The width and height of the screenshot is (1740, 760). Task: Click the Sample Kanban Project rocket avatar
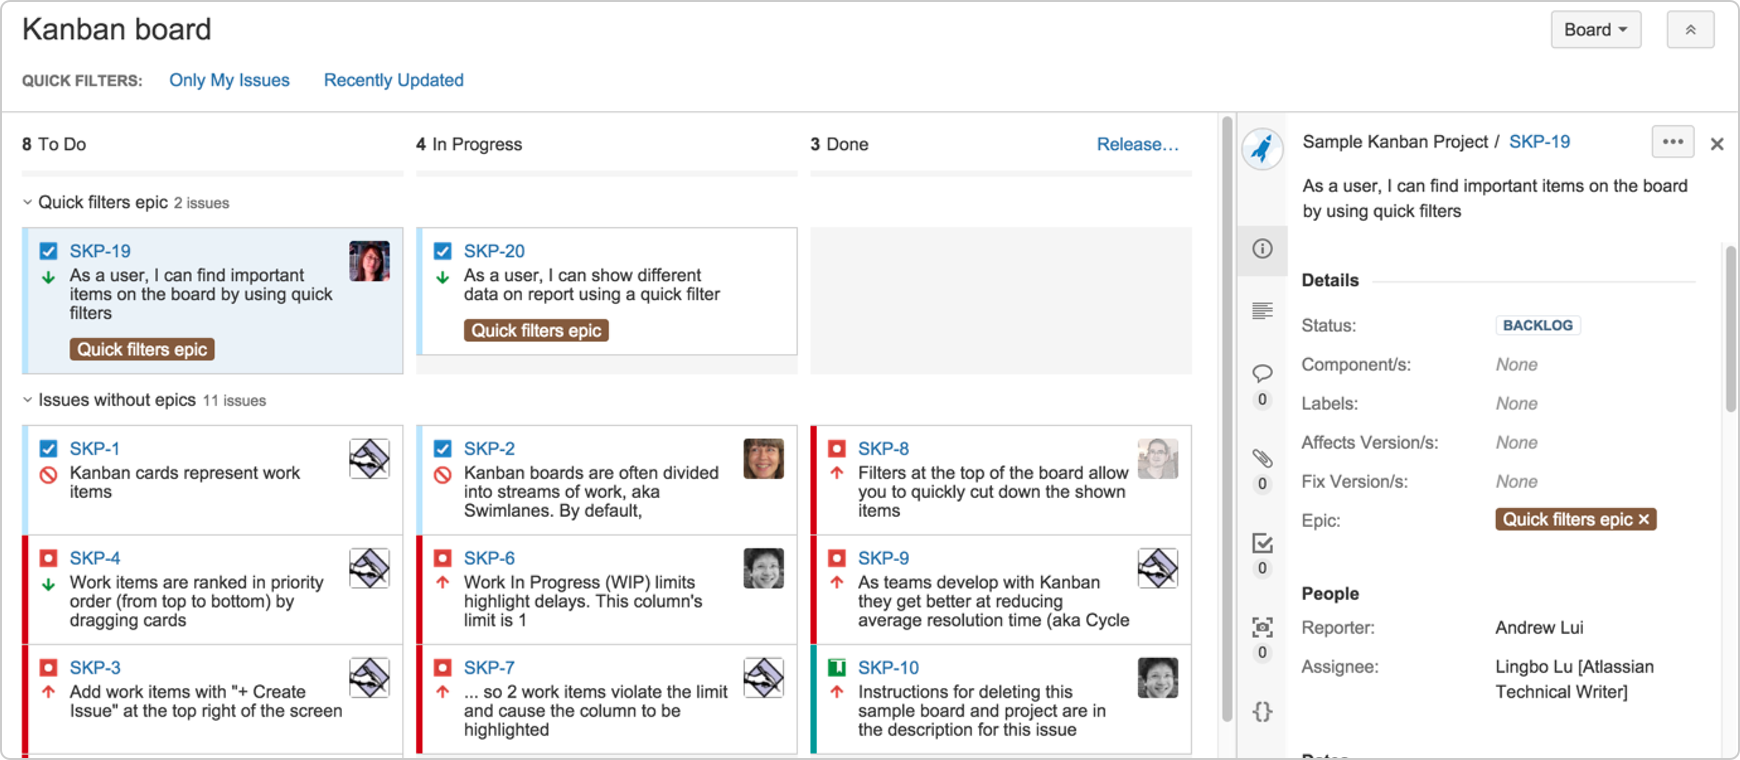1262,149
